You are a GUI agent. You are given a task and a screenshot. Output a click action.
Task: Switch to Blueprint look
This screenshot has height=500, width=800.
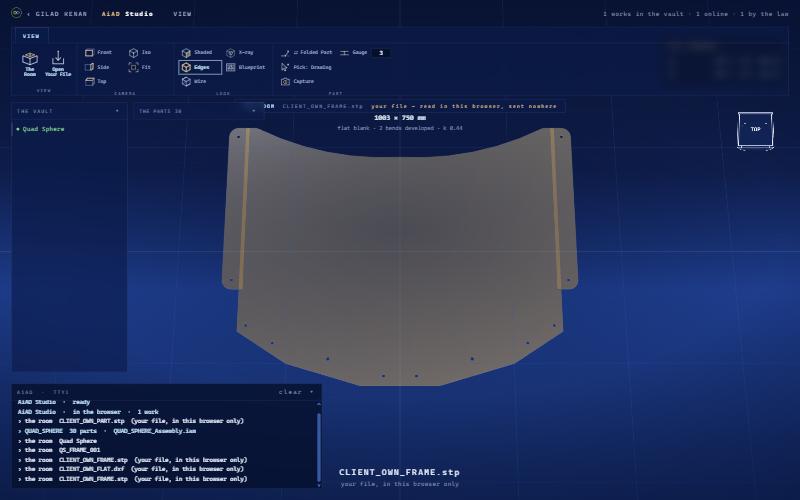[246, 67]
